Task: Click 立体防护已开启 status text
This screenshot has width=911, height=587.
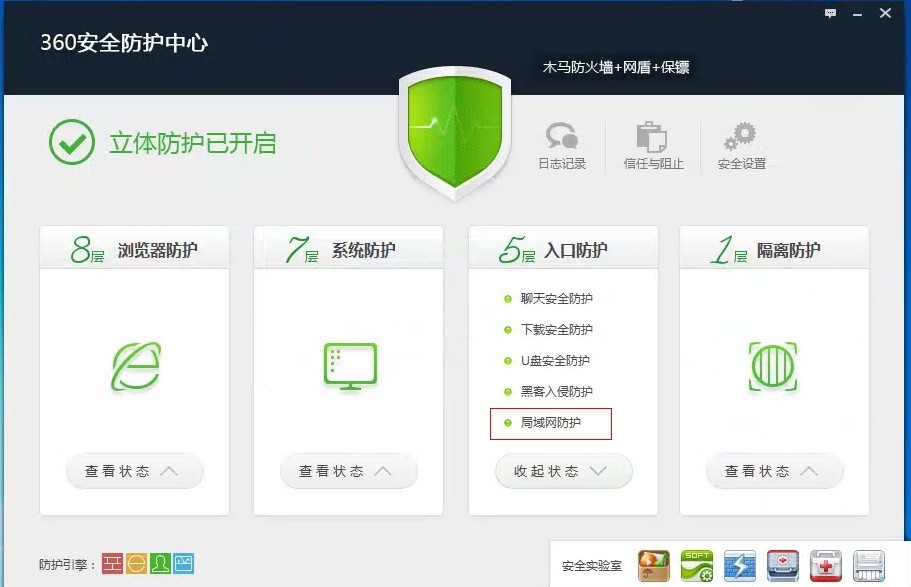Action: pyautogui.click(x=193, y=143)
